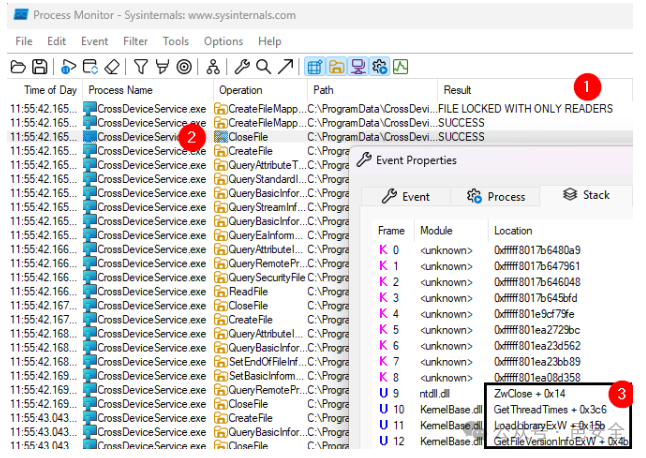Open the Help menu
The width and height of the screenshot is (646, 458).
click(x=269, y=41)
